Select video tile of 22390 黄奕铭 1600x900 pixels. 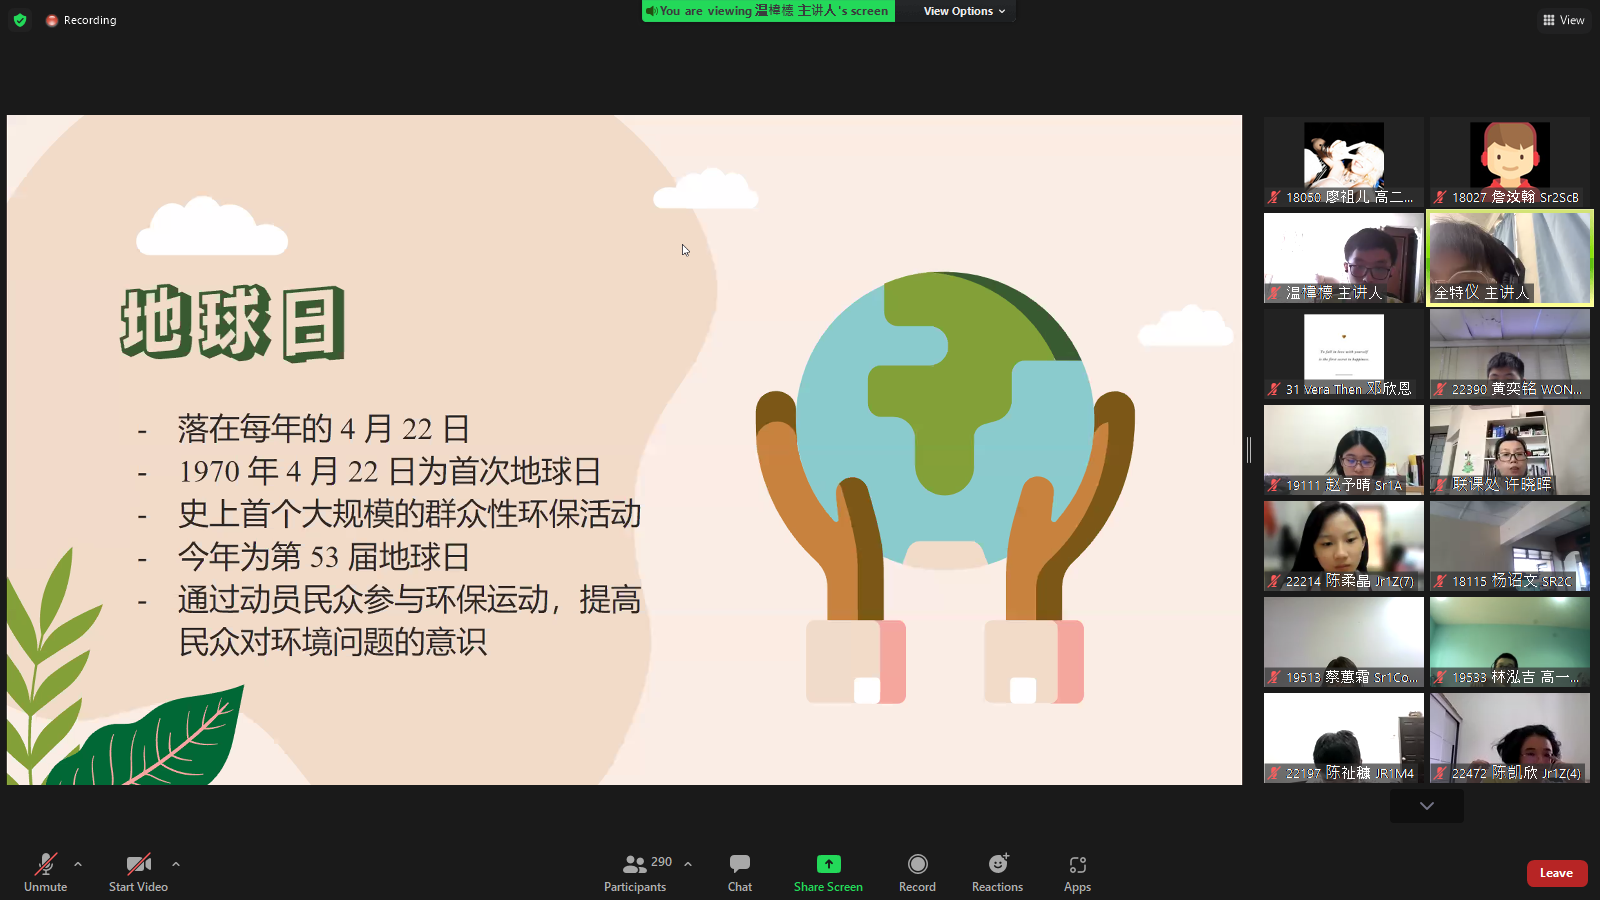tap(1510, 354)
